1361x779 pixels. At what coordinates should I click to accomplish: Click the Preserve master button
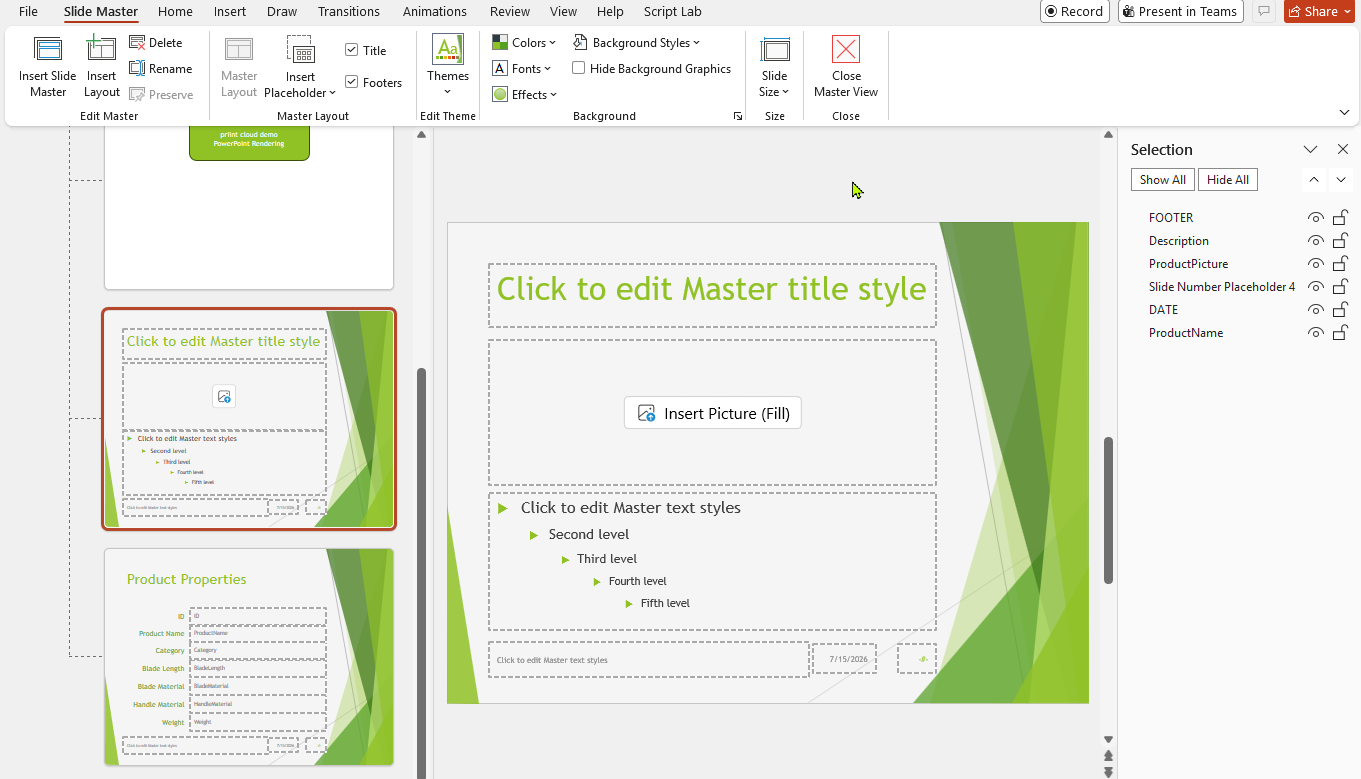point(161,95)
